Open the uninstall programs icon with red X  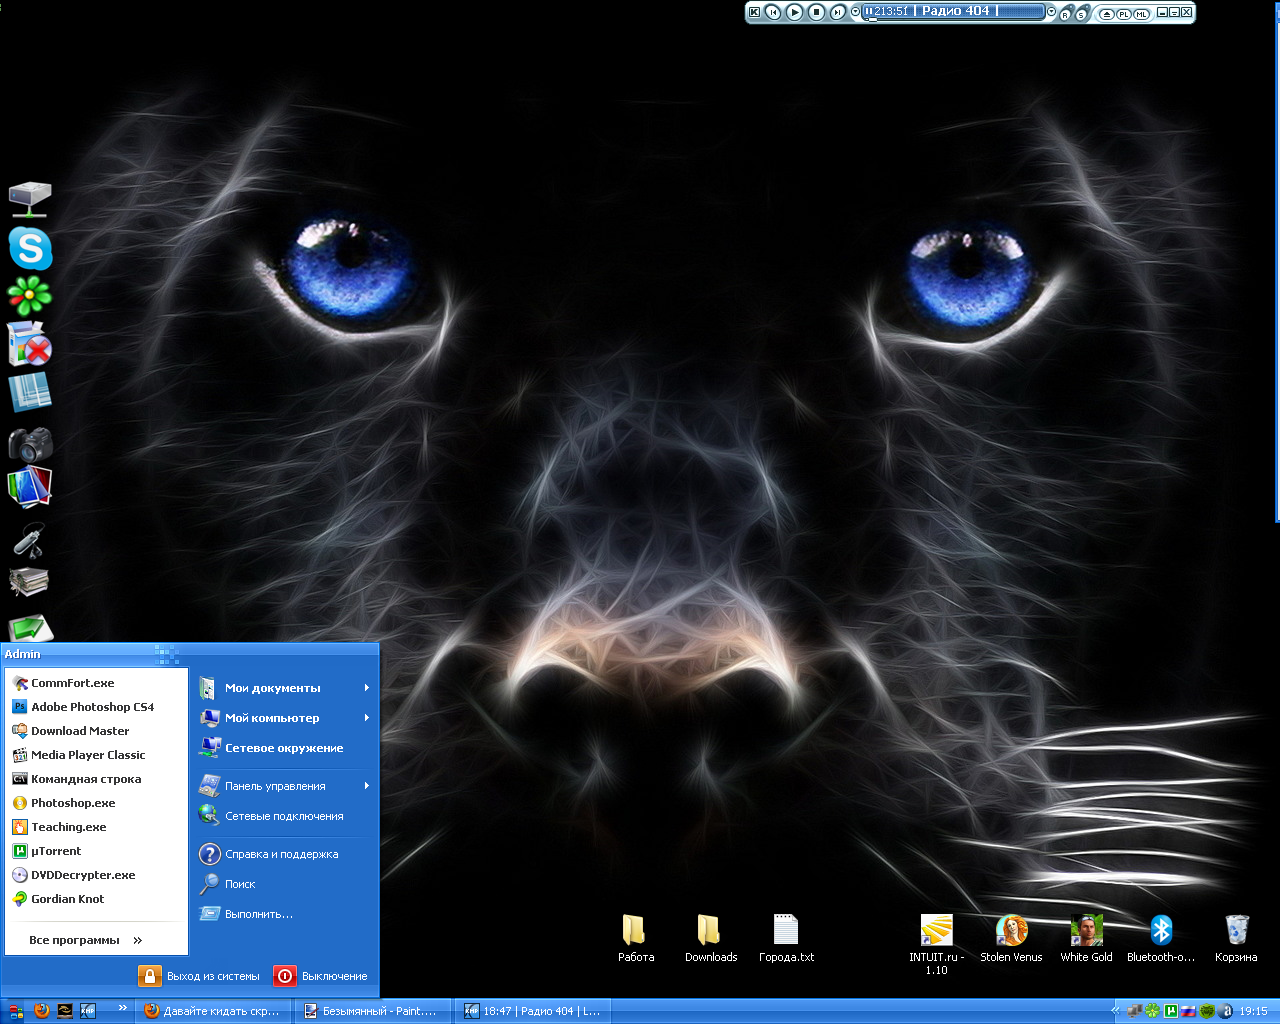pyautogui.click(x=30, y=344)
